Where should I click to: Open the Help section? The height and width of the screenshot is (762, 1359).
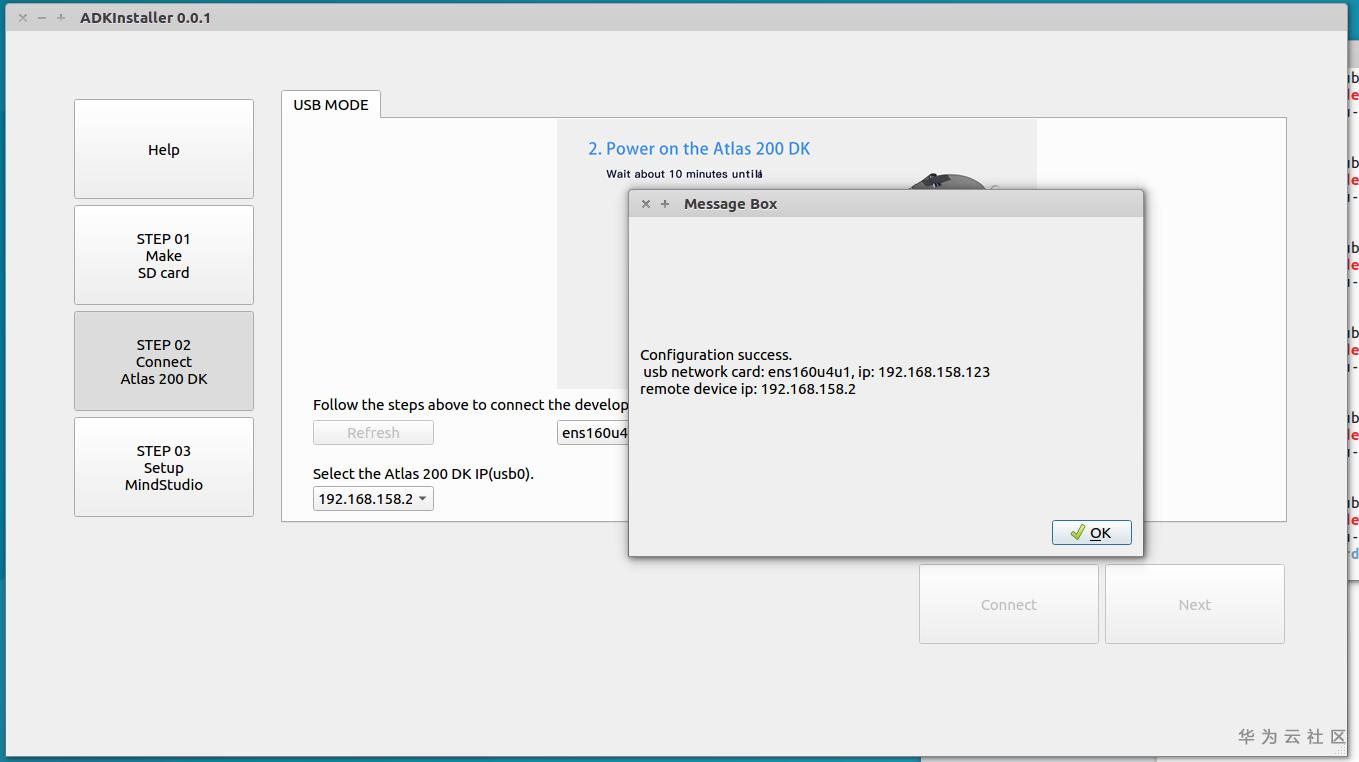[x=164, y=149]
